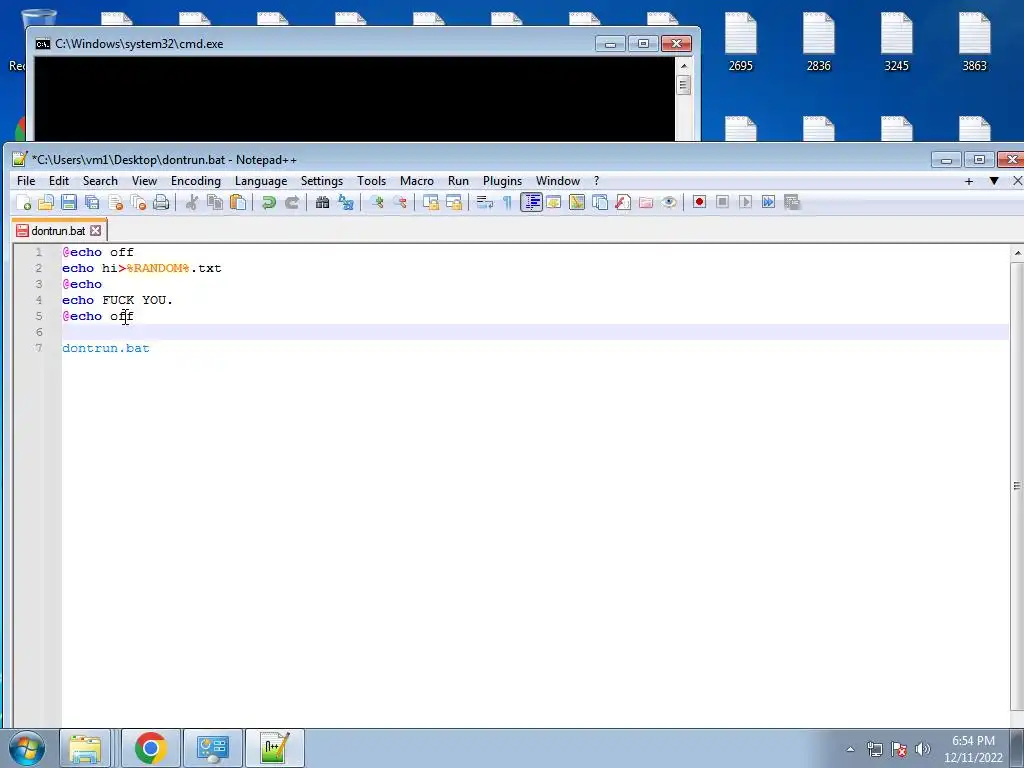The width and height of the screenshot is (1024, 768).
Task: Click %RANDOM% variable on line 2
Action: click(x=157, y=268)
